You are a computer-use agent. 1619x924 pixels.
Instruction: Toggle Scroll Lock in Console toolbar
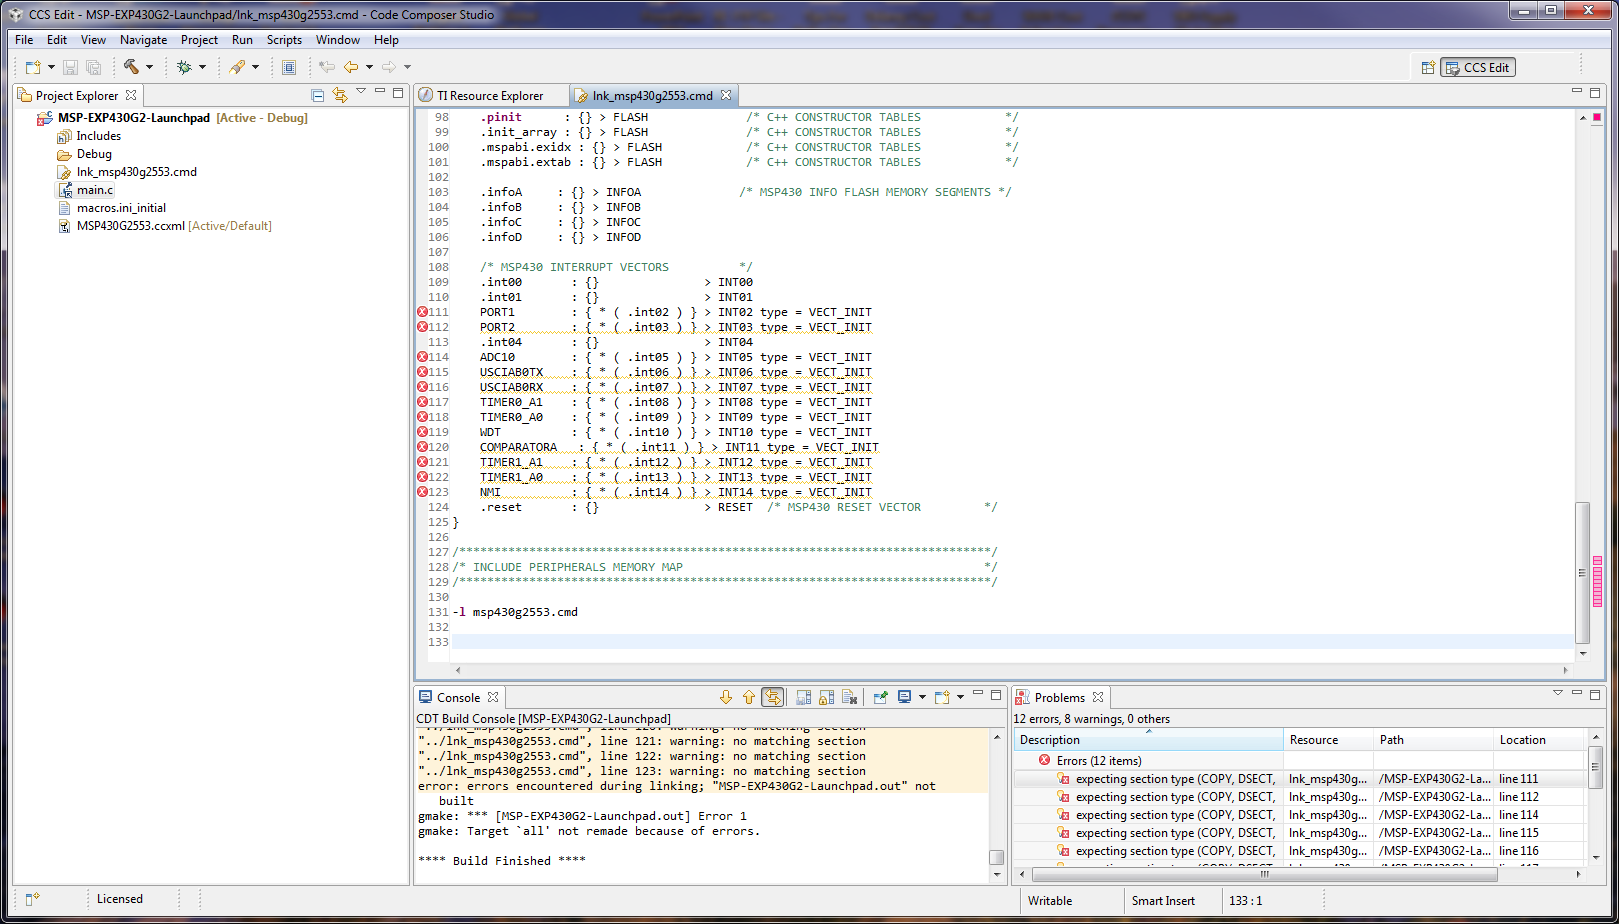pyautogui.click(x=826, y=697)
